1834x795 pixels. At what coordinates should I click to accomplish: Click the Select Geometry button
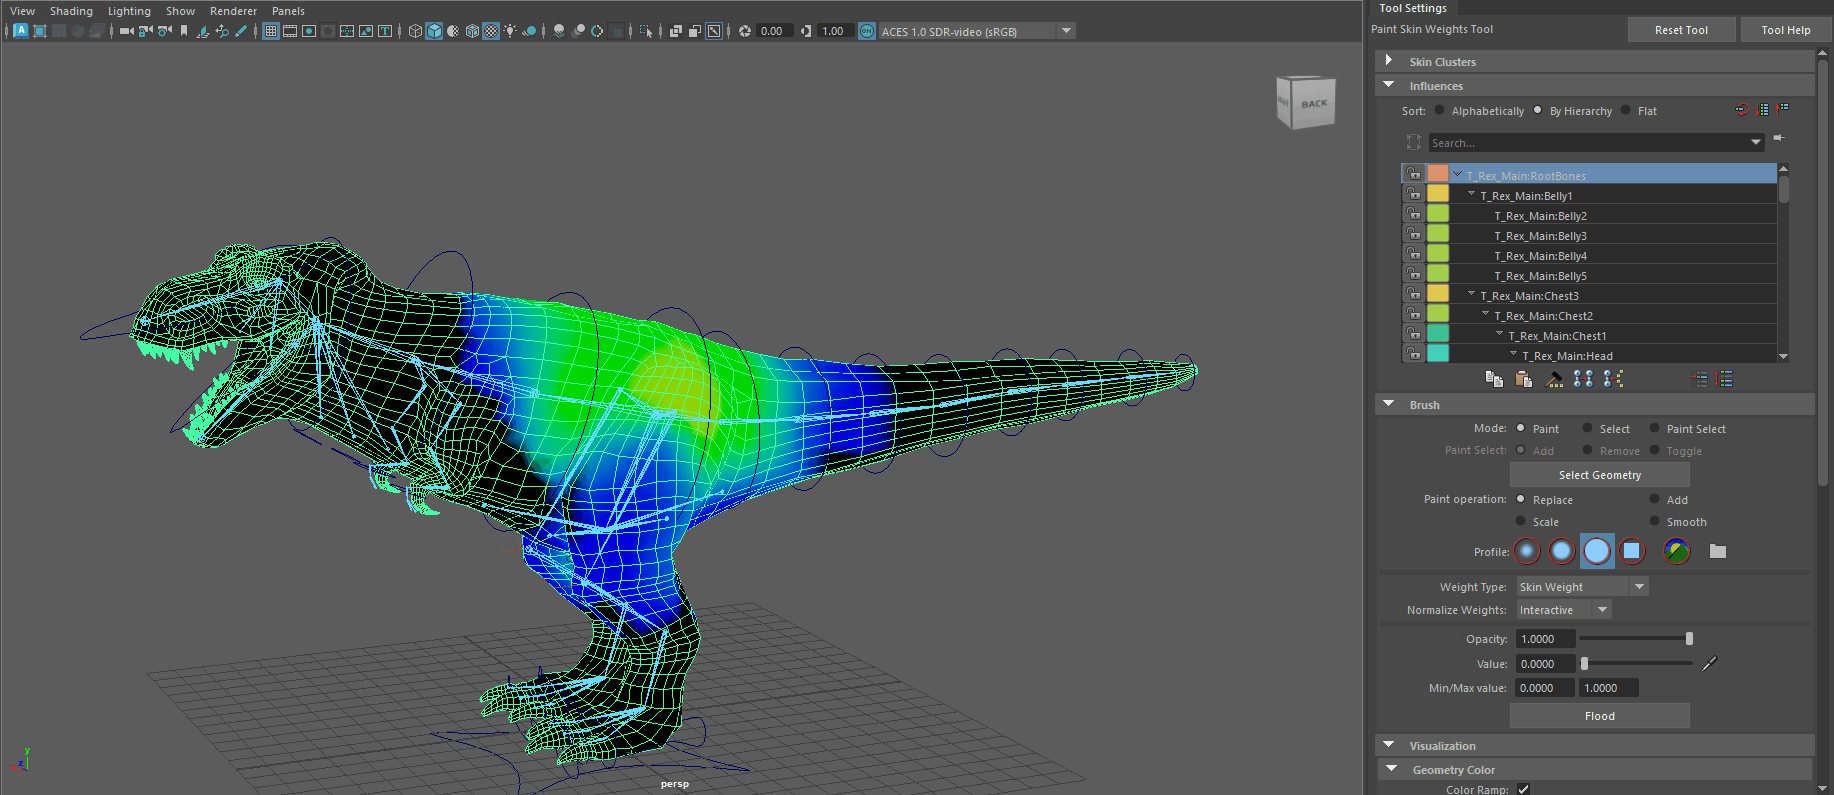(1600, 475)
